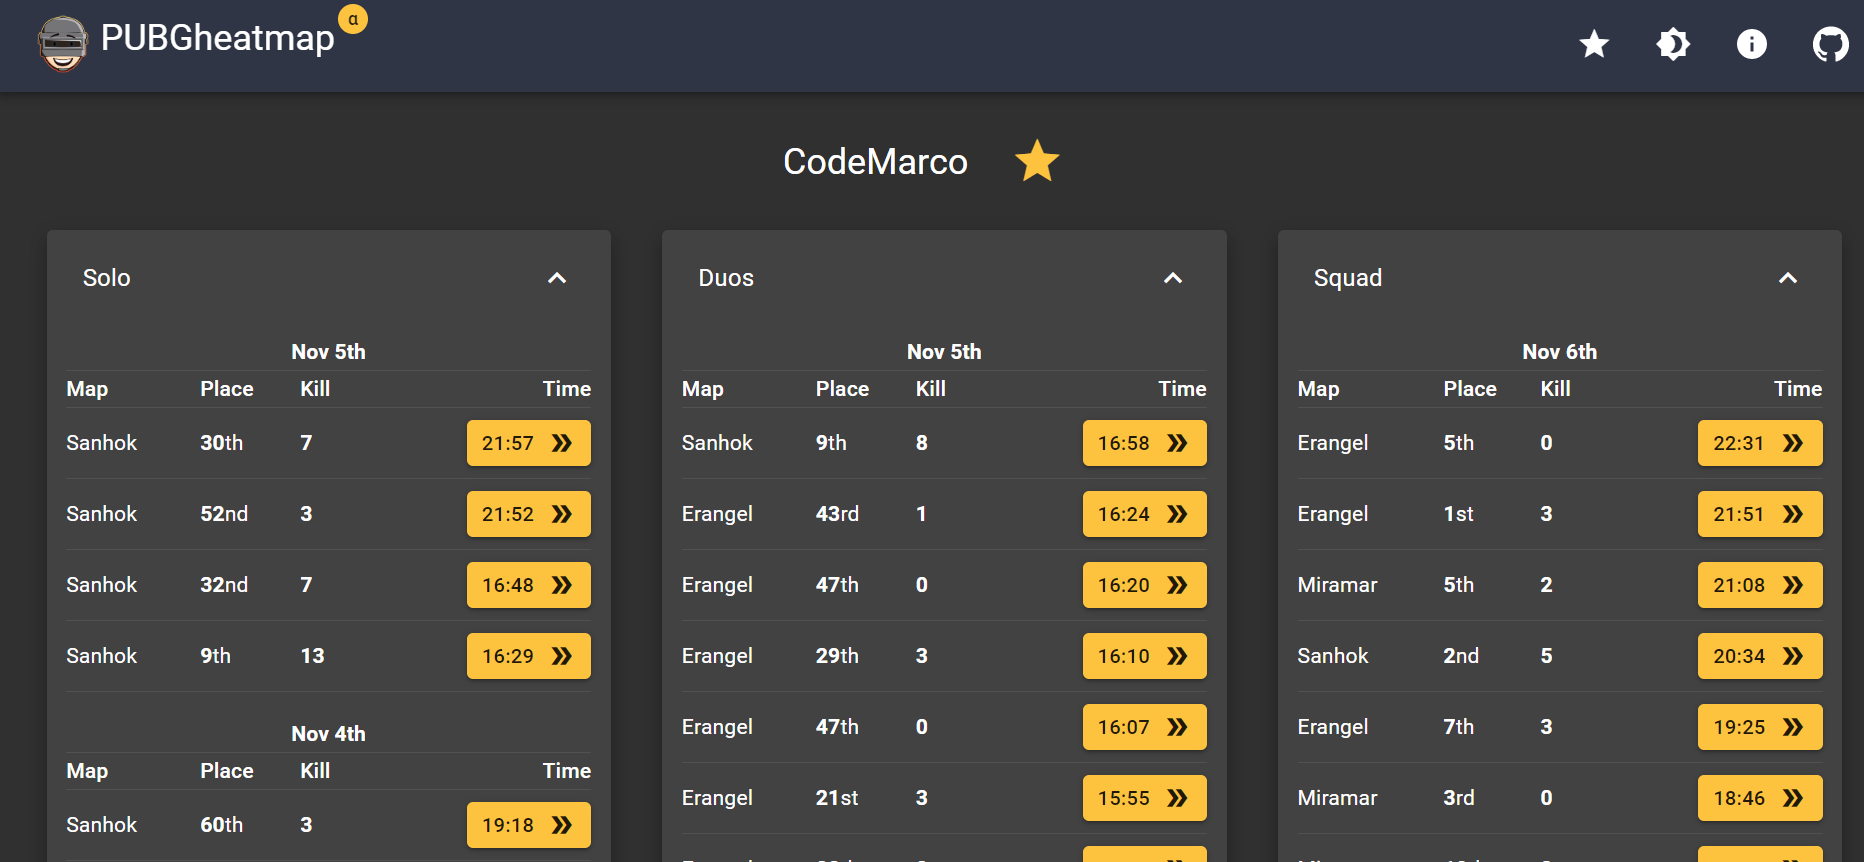Collapse the Duos panel
The image size is (1864, 862).
[x=1173, y=278]
